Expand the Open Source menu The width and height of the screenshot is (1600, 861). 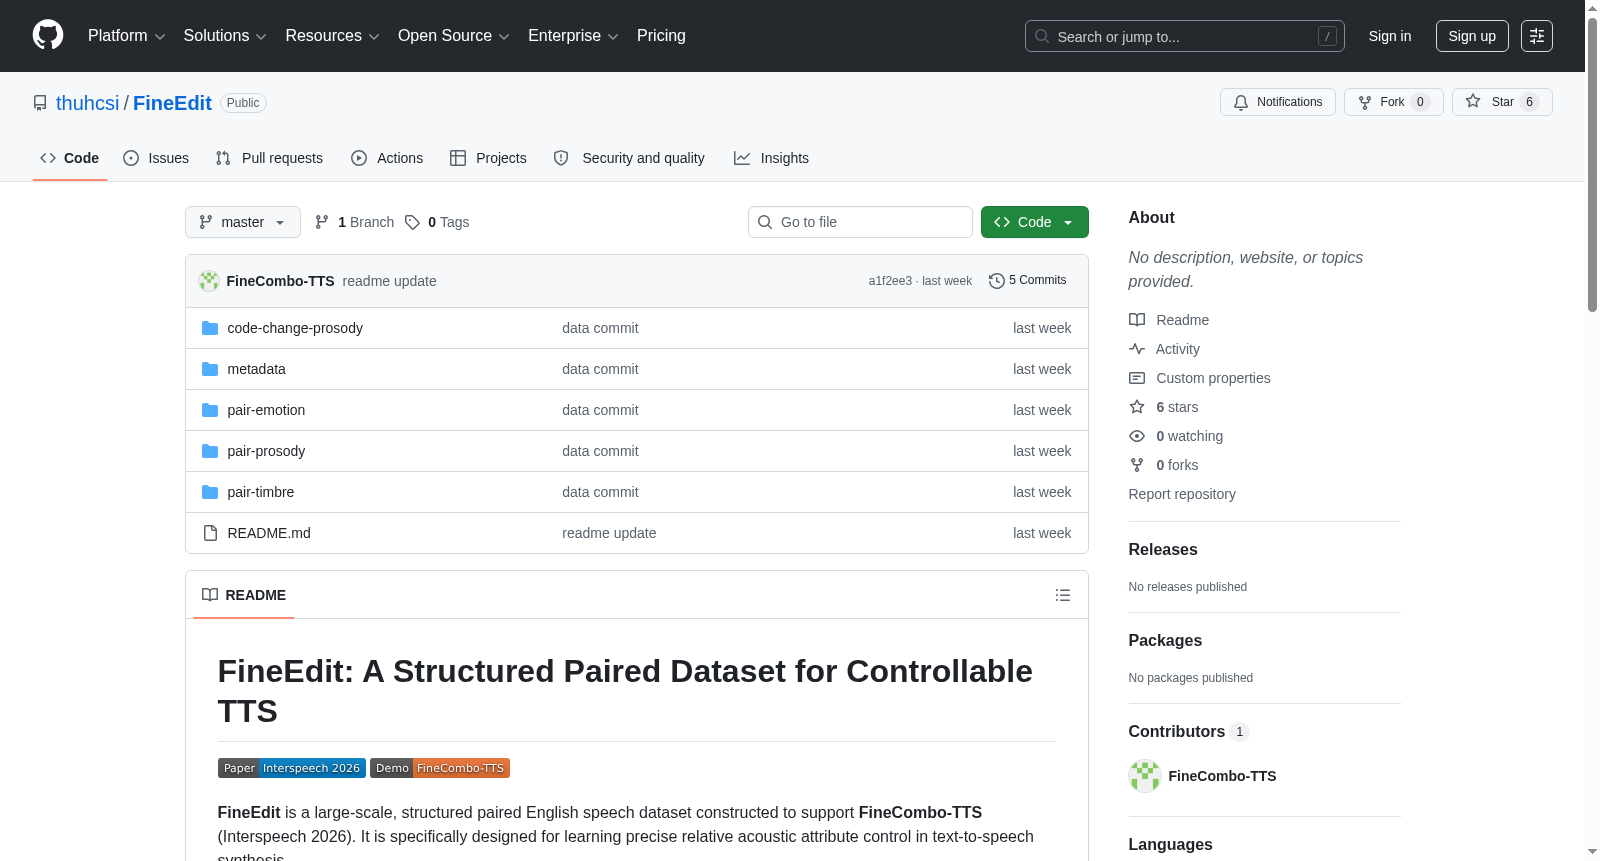coord(454,36)
